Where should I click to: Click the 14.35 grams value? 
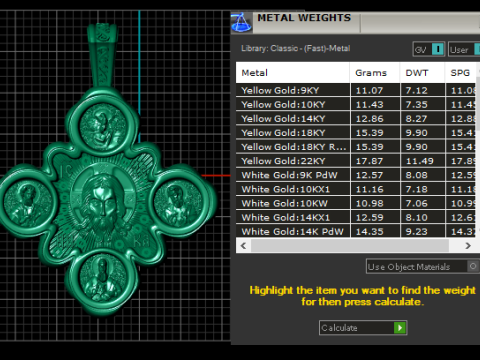click(369, 231)
